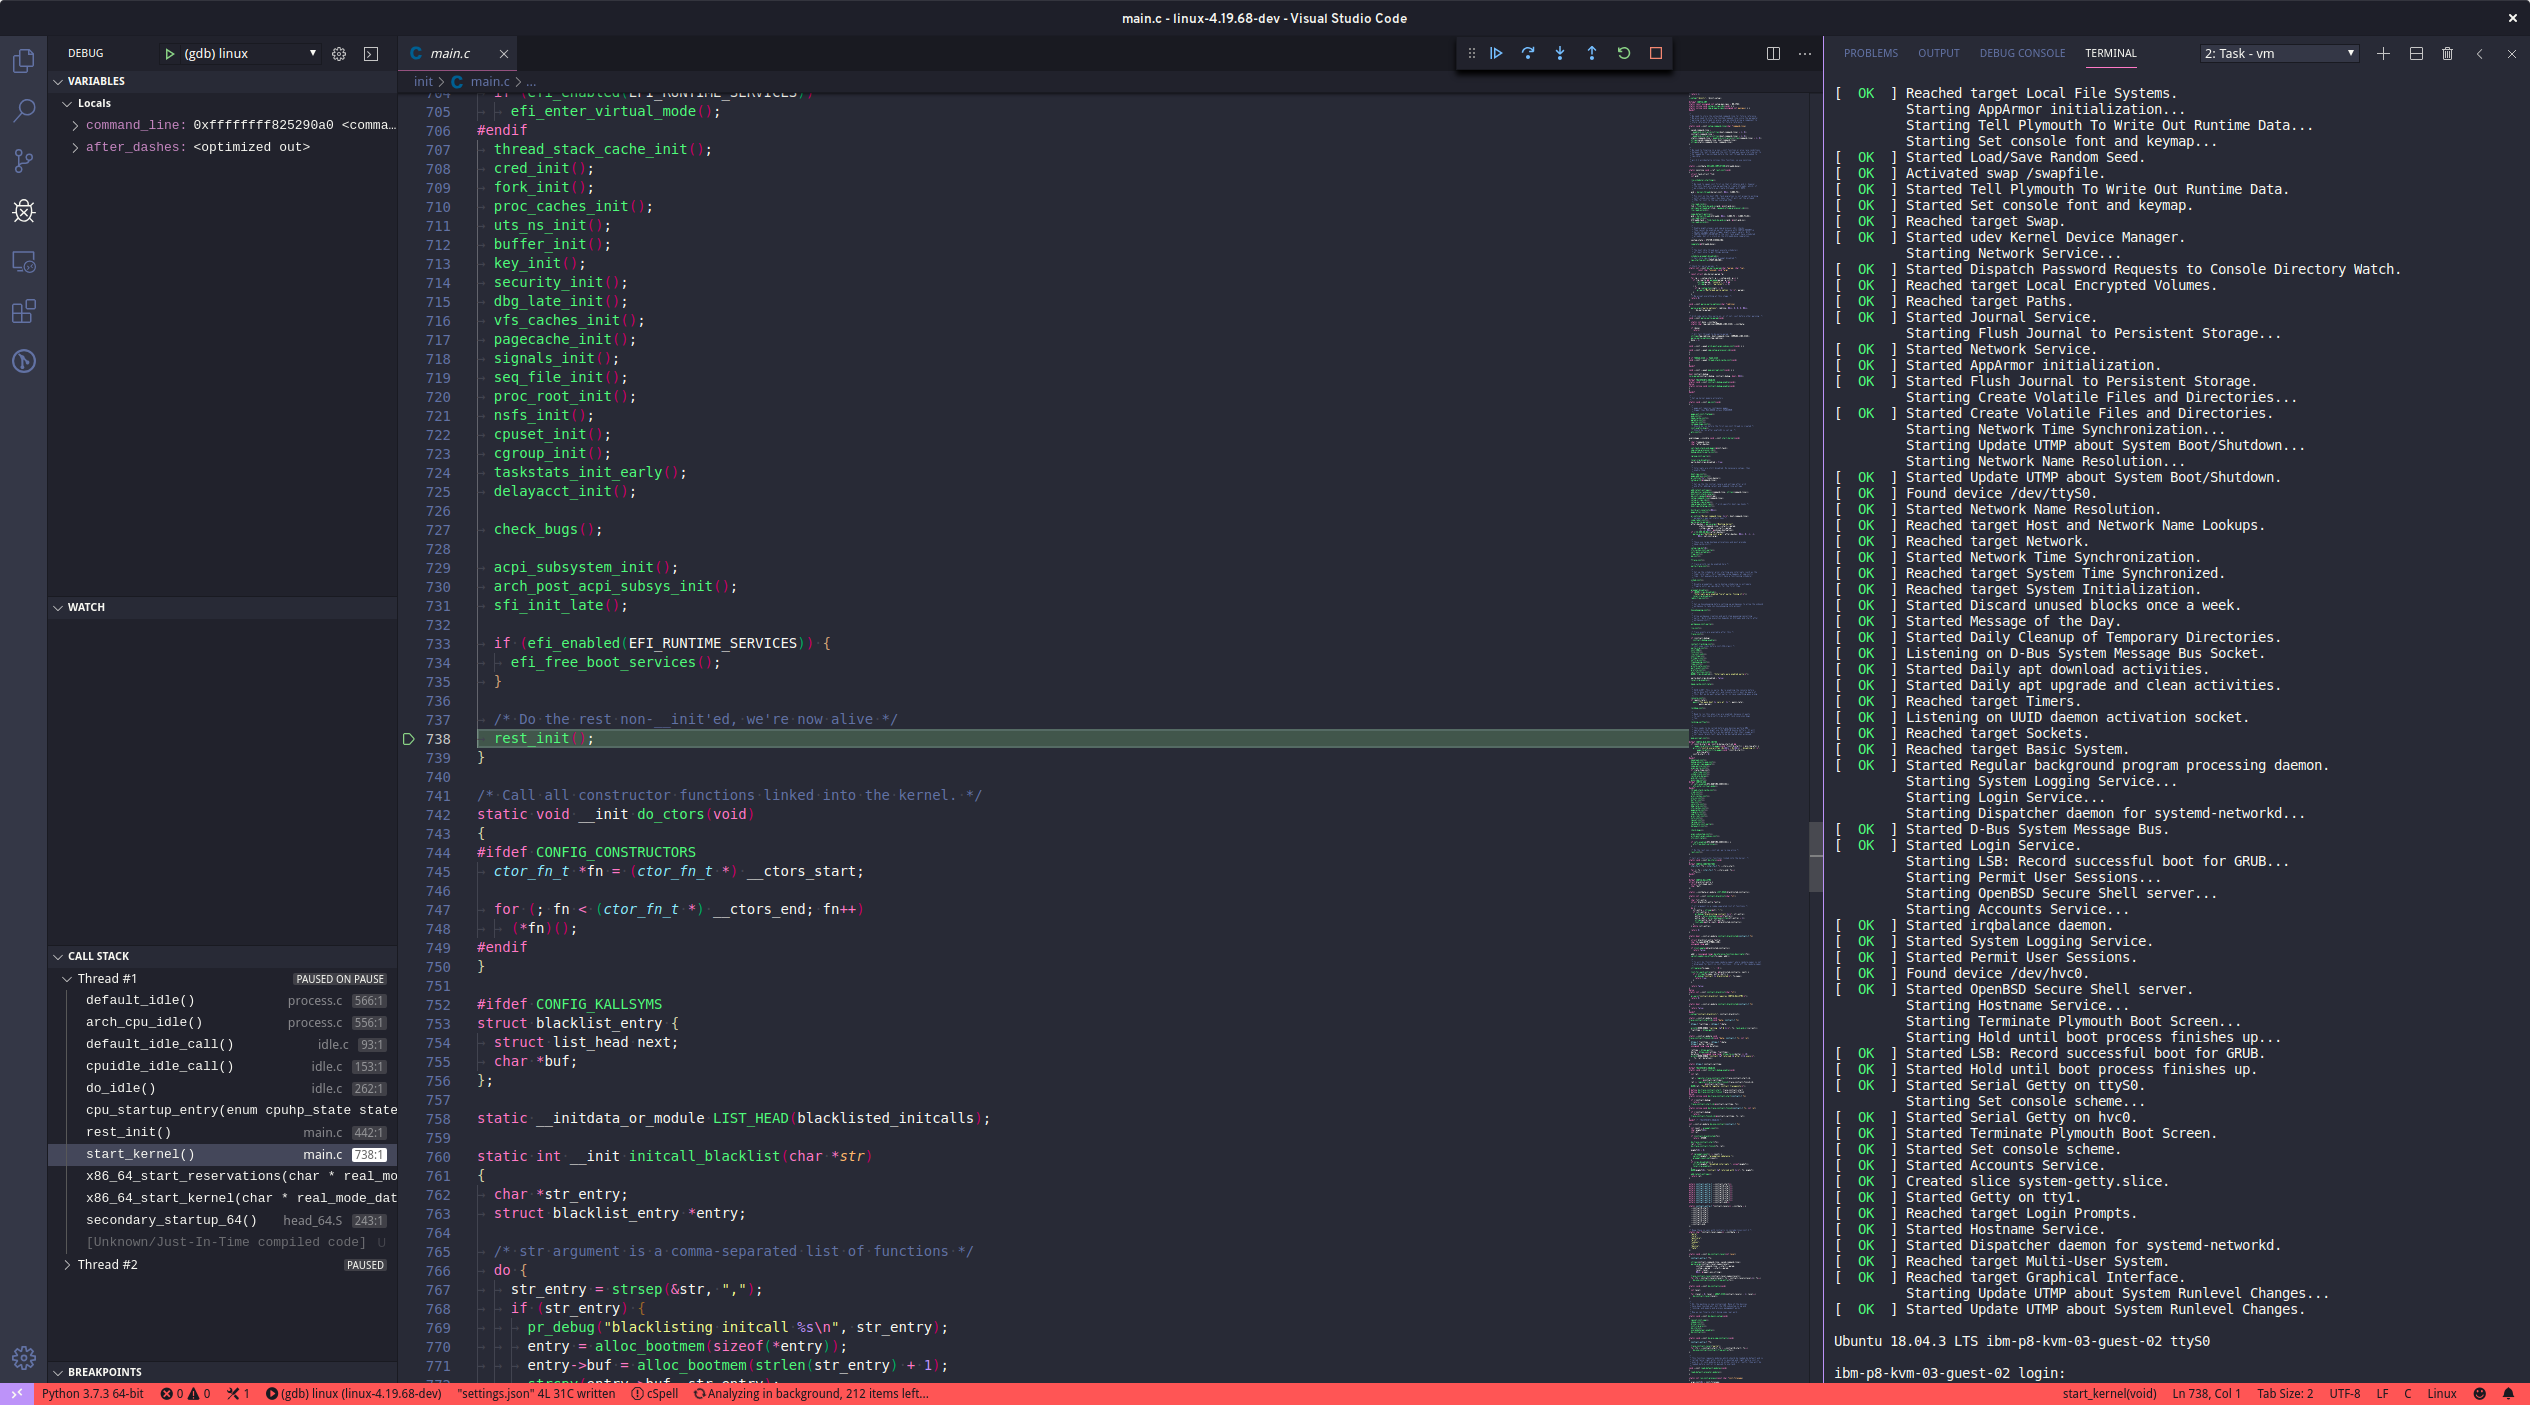Click the editor vertical scrollbar thumb
2530x1405 pixels.
pyautogui.click(x=1815, y=857)
